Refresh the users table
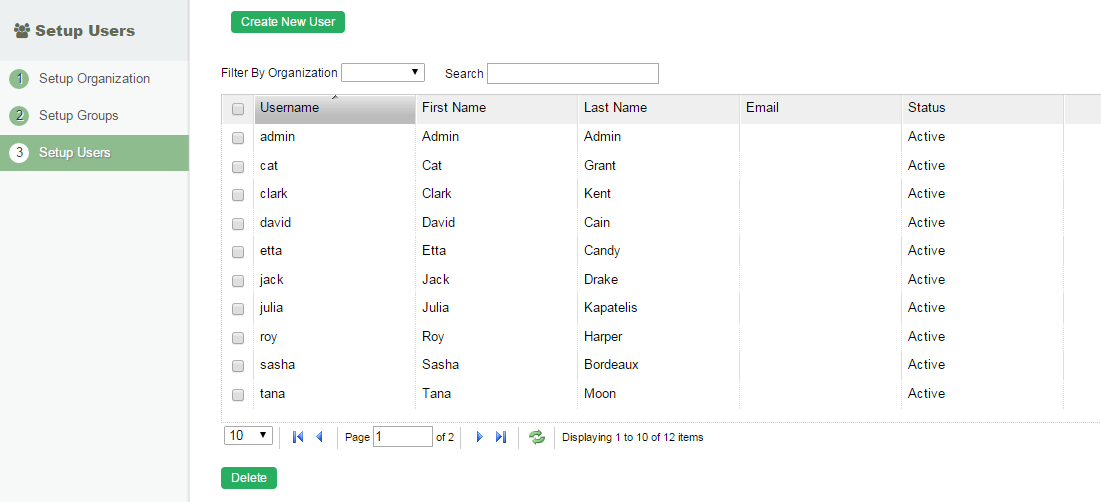Image resolution: width=1101 pixels, height=502 pixels. (x=537, y=437)
